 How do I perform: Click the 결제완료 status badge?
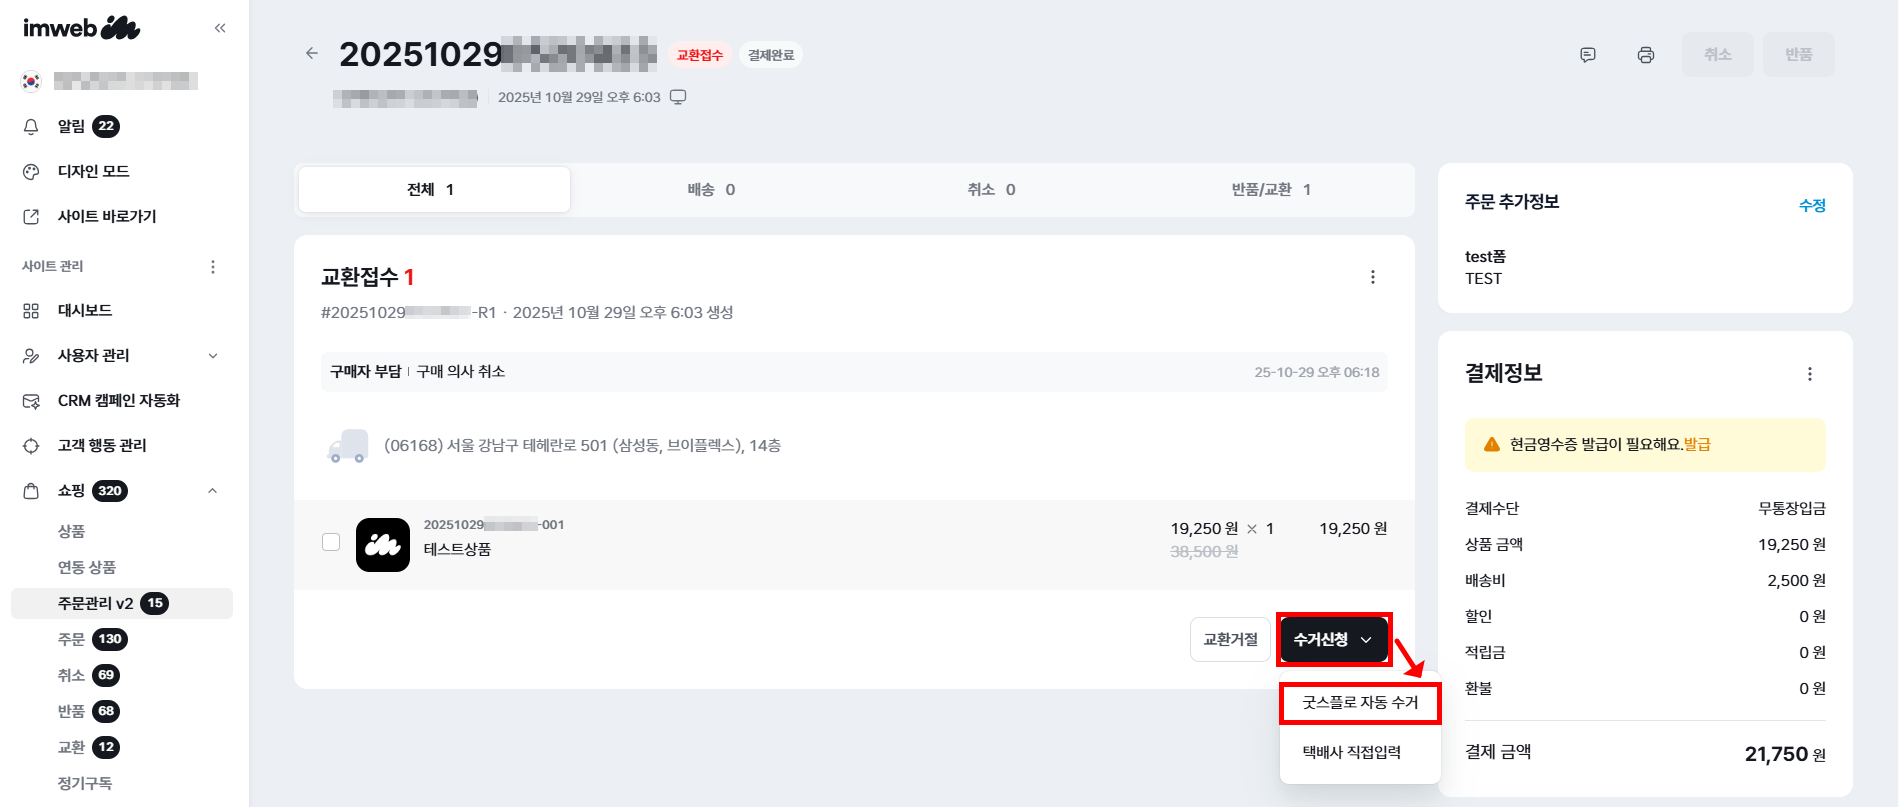tap(771, 55)
